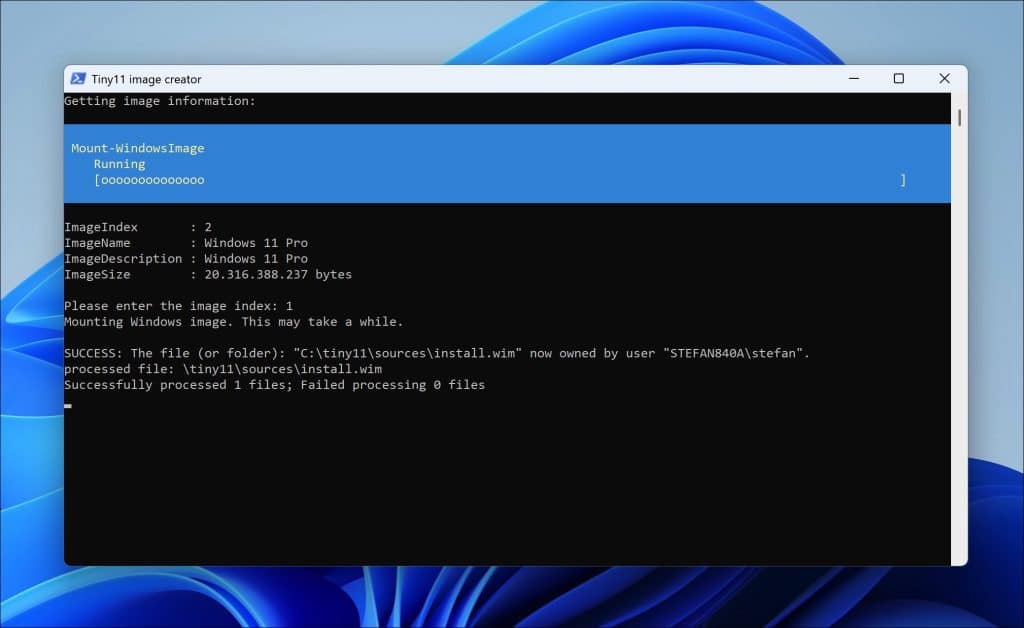Click the Mount-WindowsImage progress bar

coord(500,180)
